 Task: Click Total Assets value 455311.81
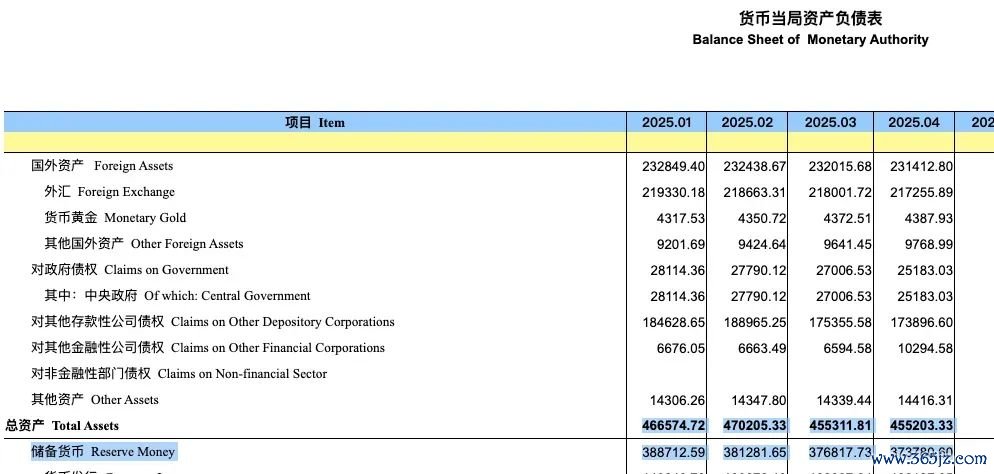840,426
